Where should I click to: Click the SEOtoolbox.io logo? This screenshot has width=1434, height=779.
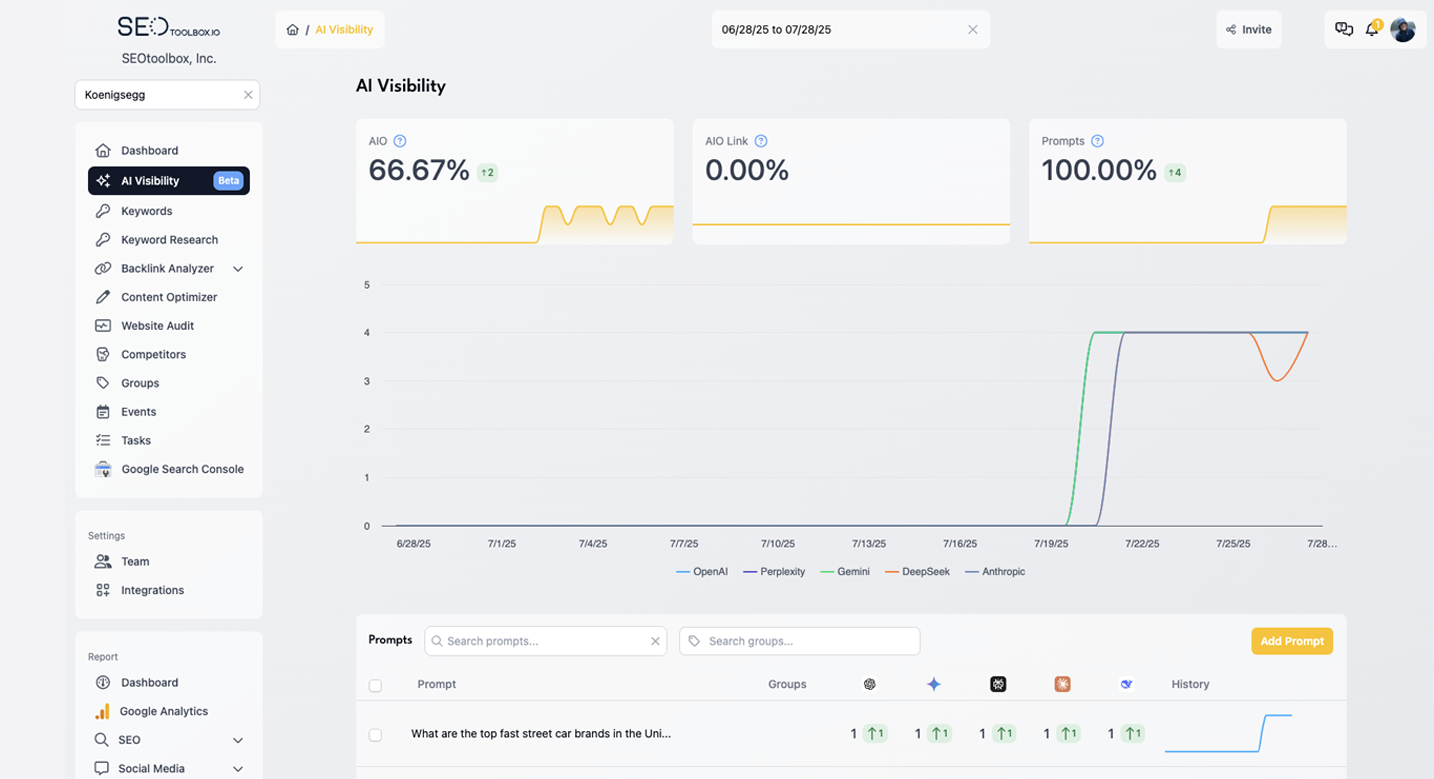click(x=168, y=27)
